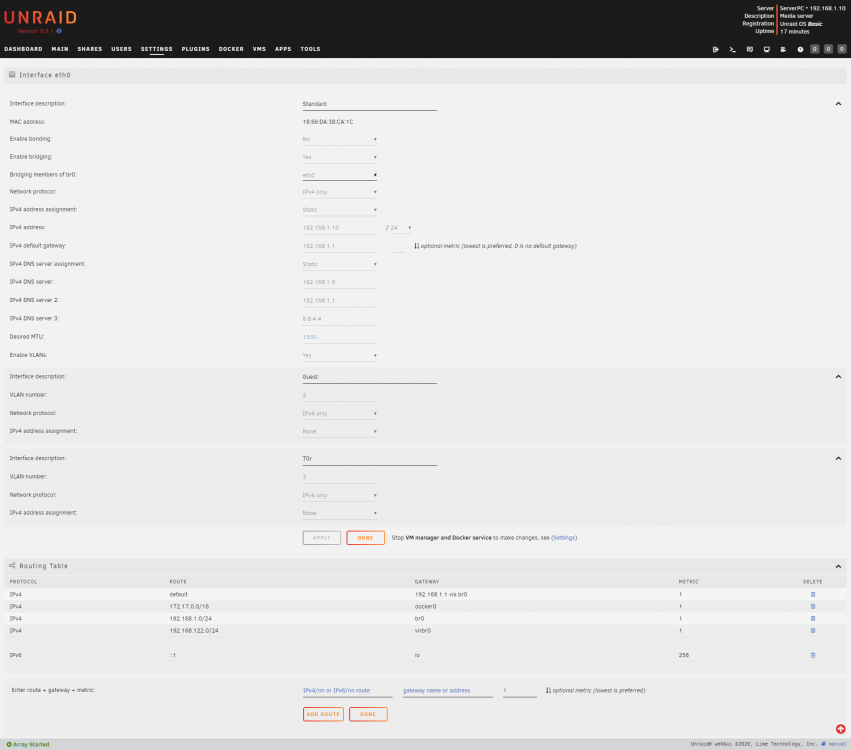
Task: Click the Standard interface description field
Action: tap(370, 104)
